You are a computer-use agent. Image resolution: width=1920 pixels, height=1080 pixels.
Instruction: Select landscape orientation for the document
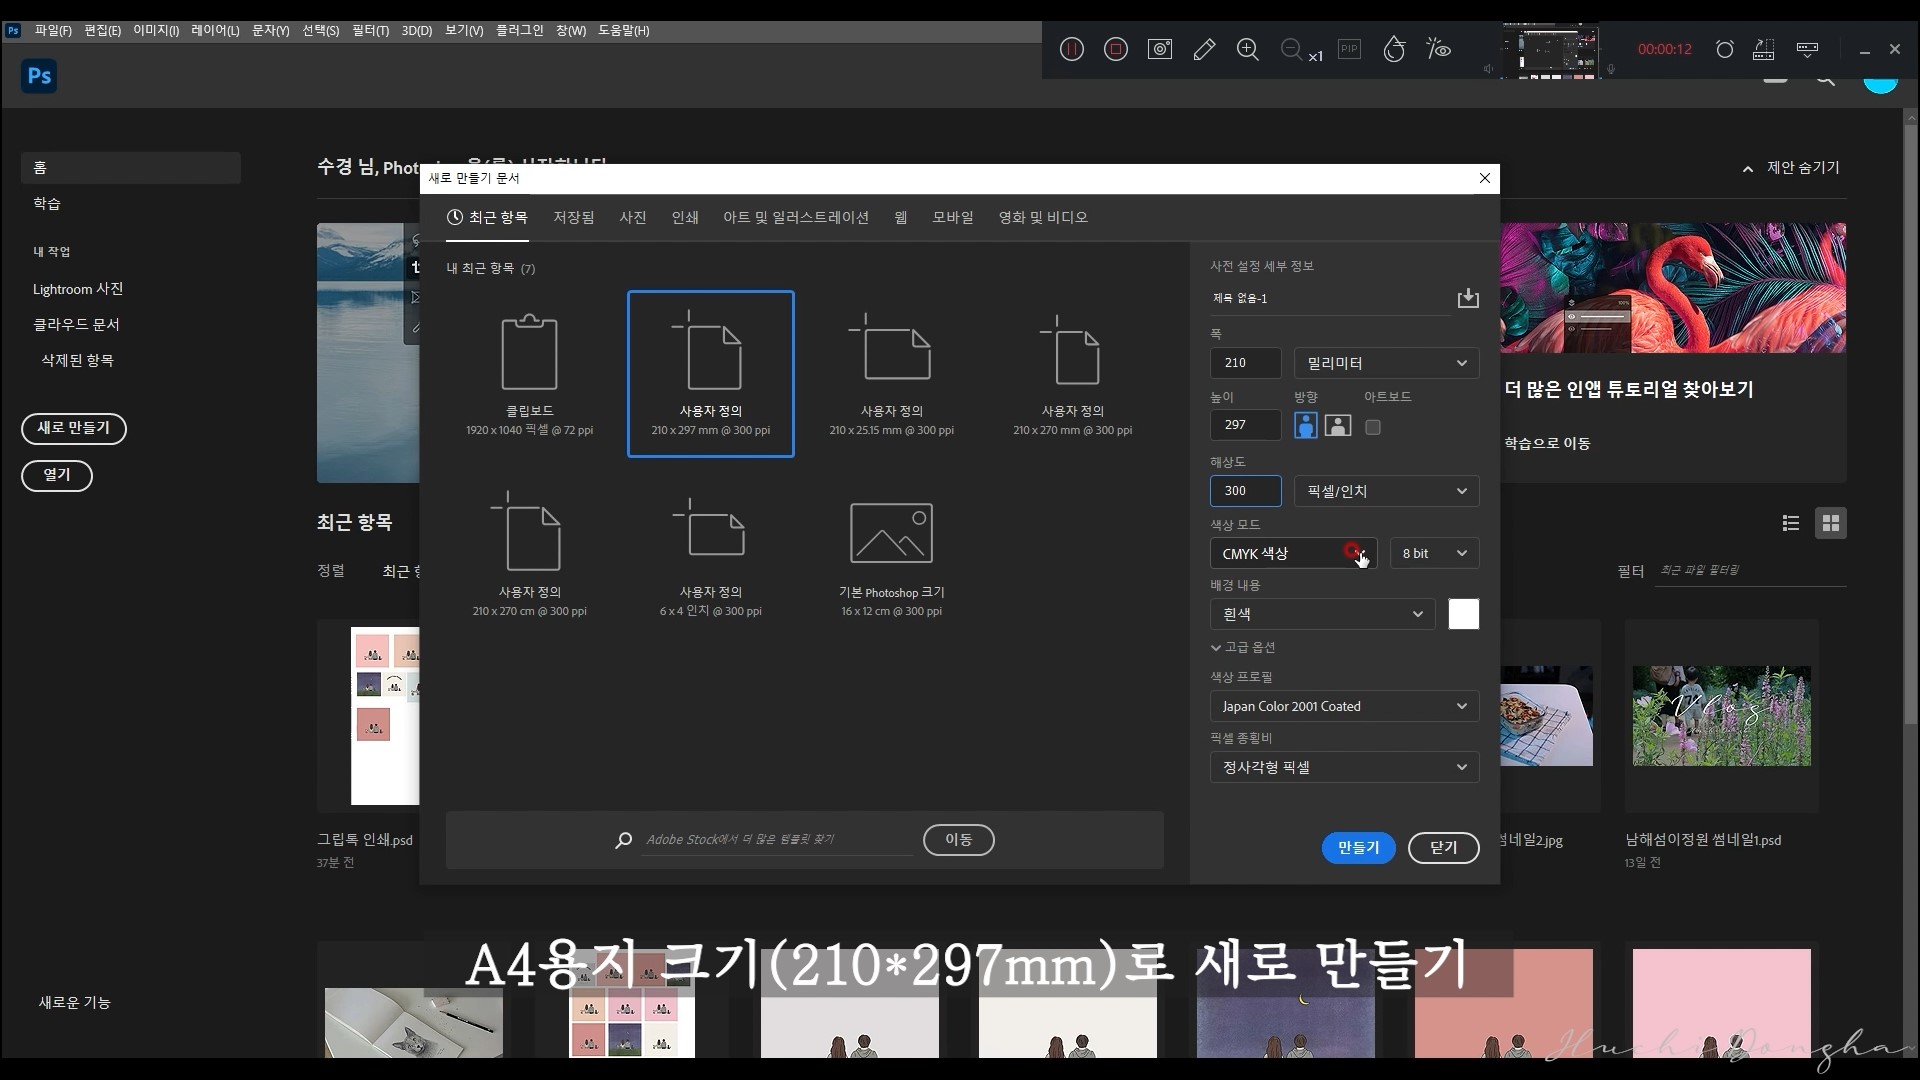1338,425
